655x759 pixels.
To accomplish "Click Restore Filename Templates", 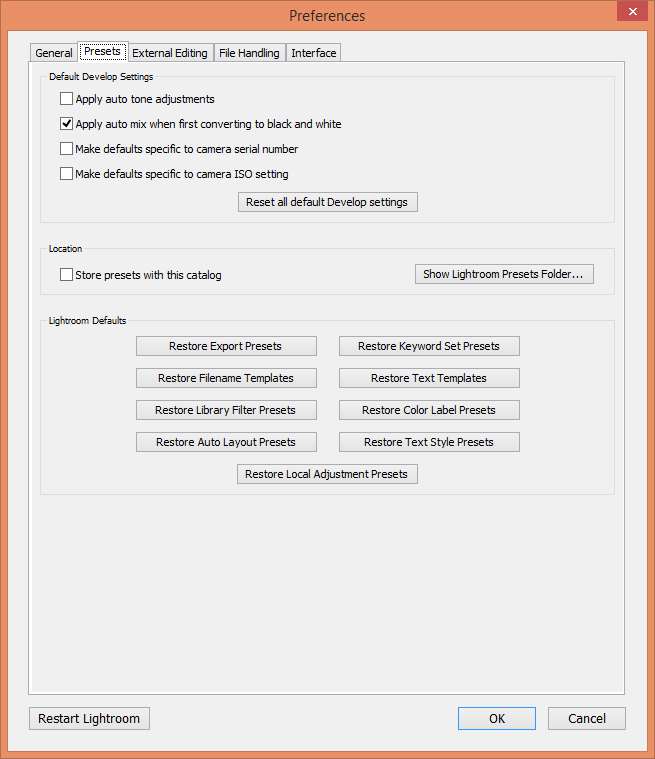I will [x=226, y=378].
